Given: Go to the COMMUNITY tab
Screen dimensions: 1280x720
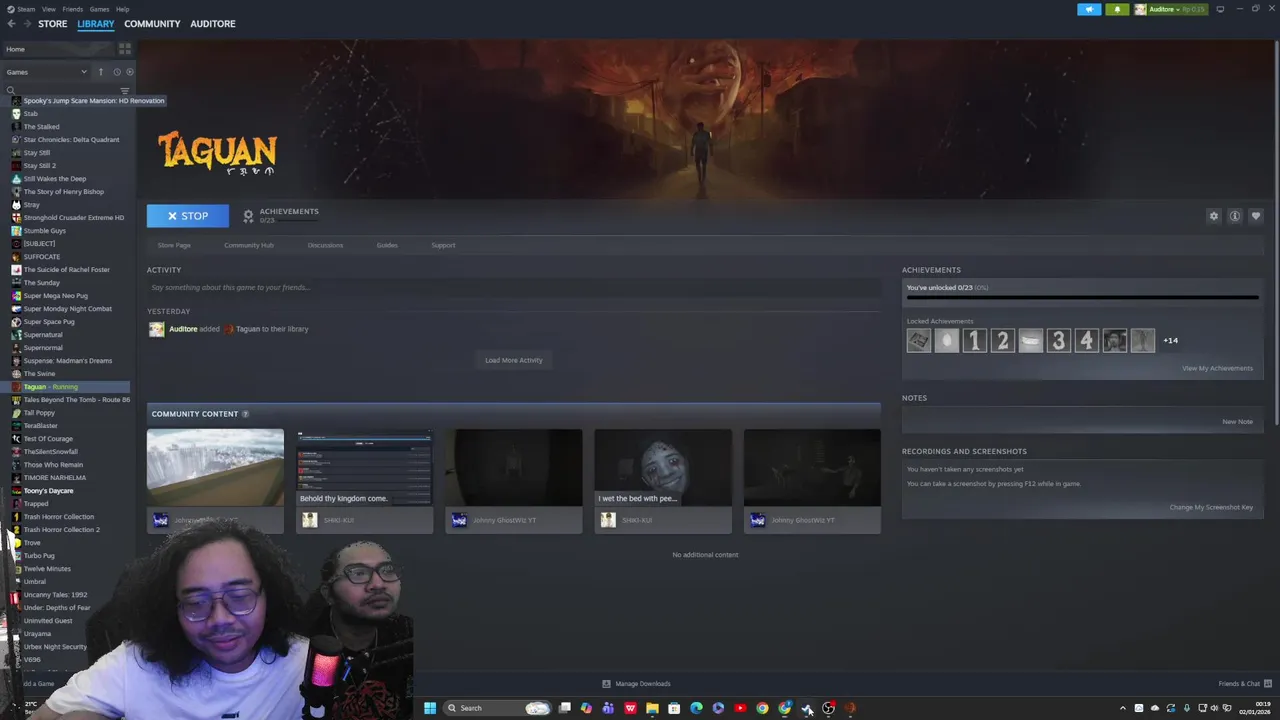Looking at the screenshot, I should (x=152, y=24).
